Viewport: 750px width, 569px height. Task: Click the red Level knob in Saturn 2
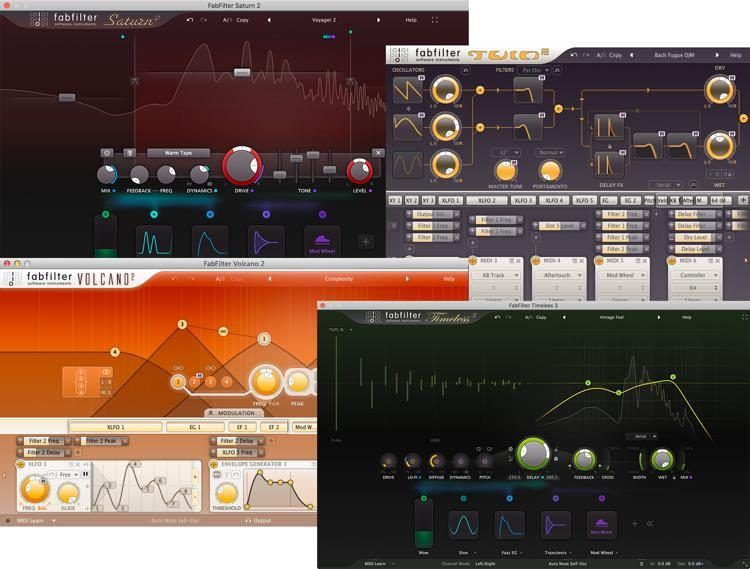pyautogui.click(x=360, y=172)
